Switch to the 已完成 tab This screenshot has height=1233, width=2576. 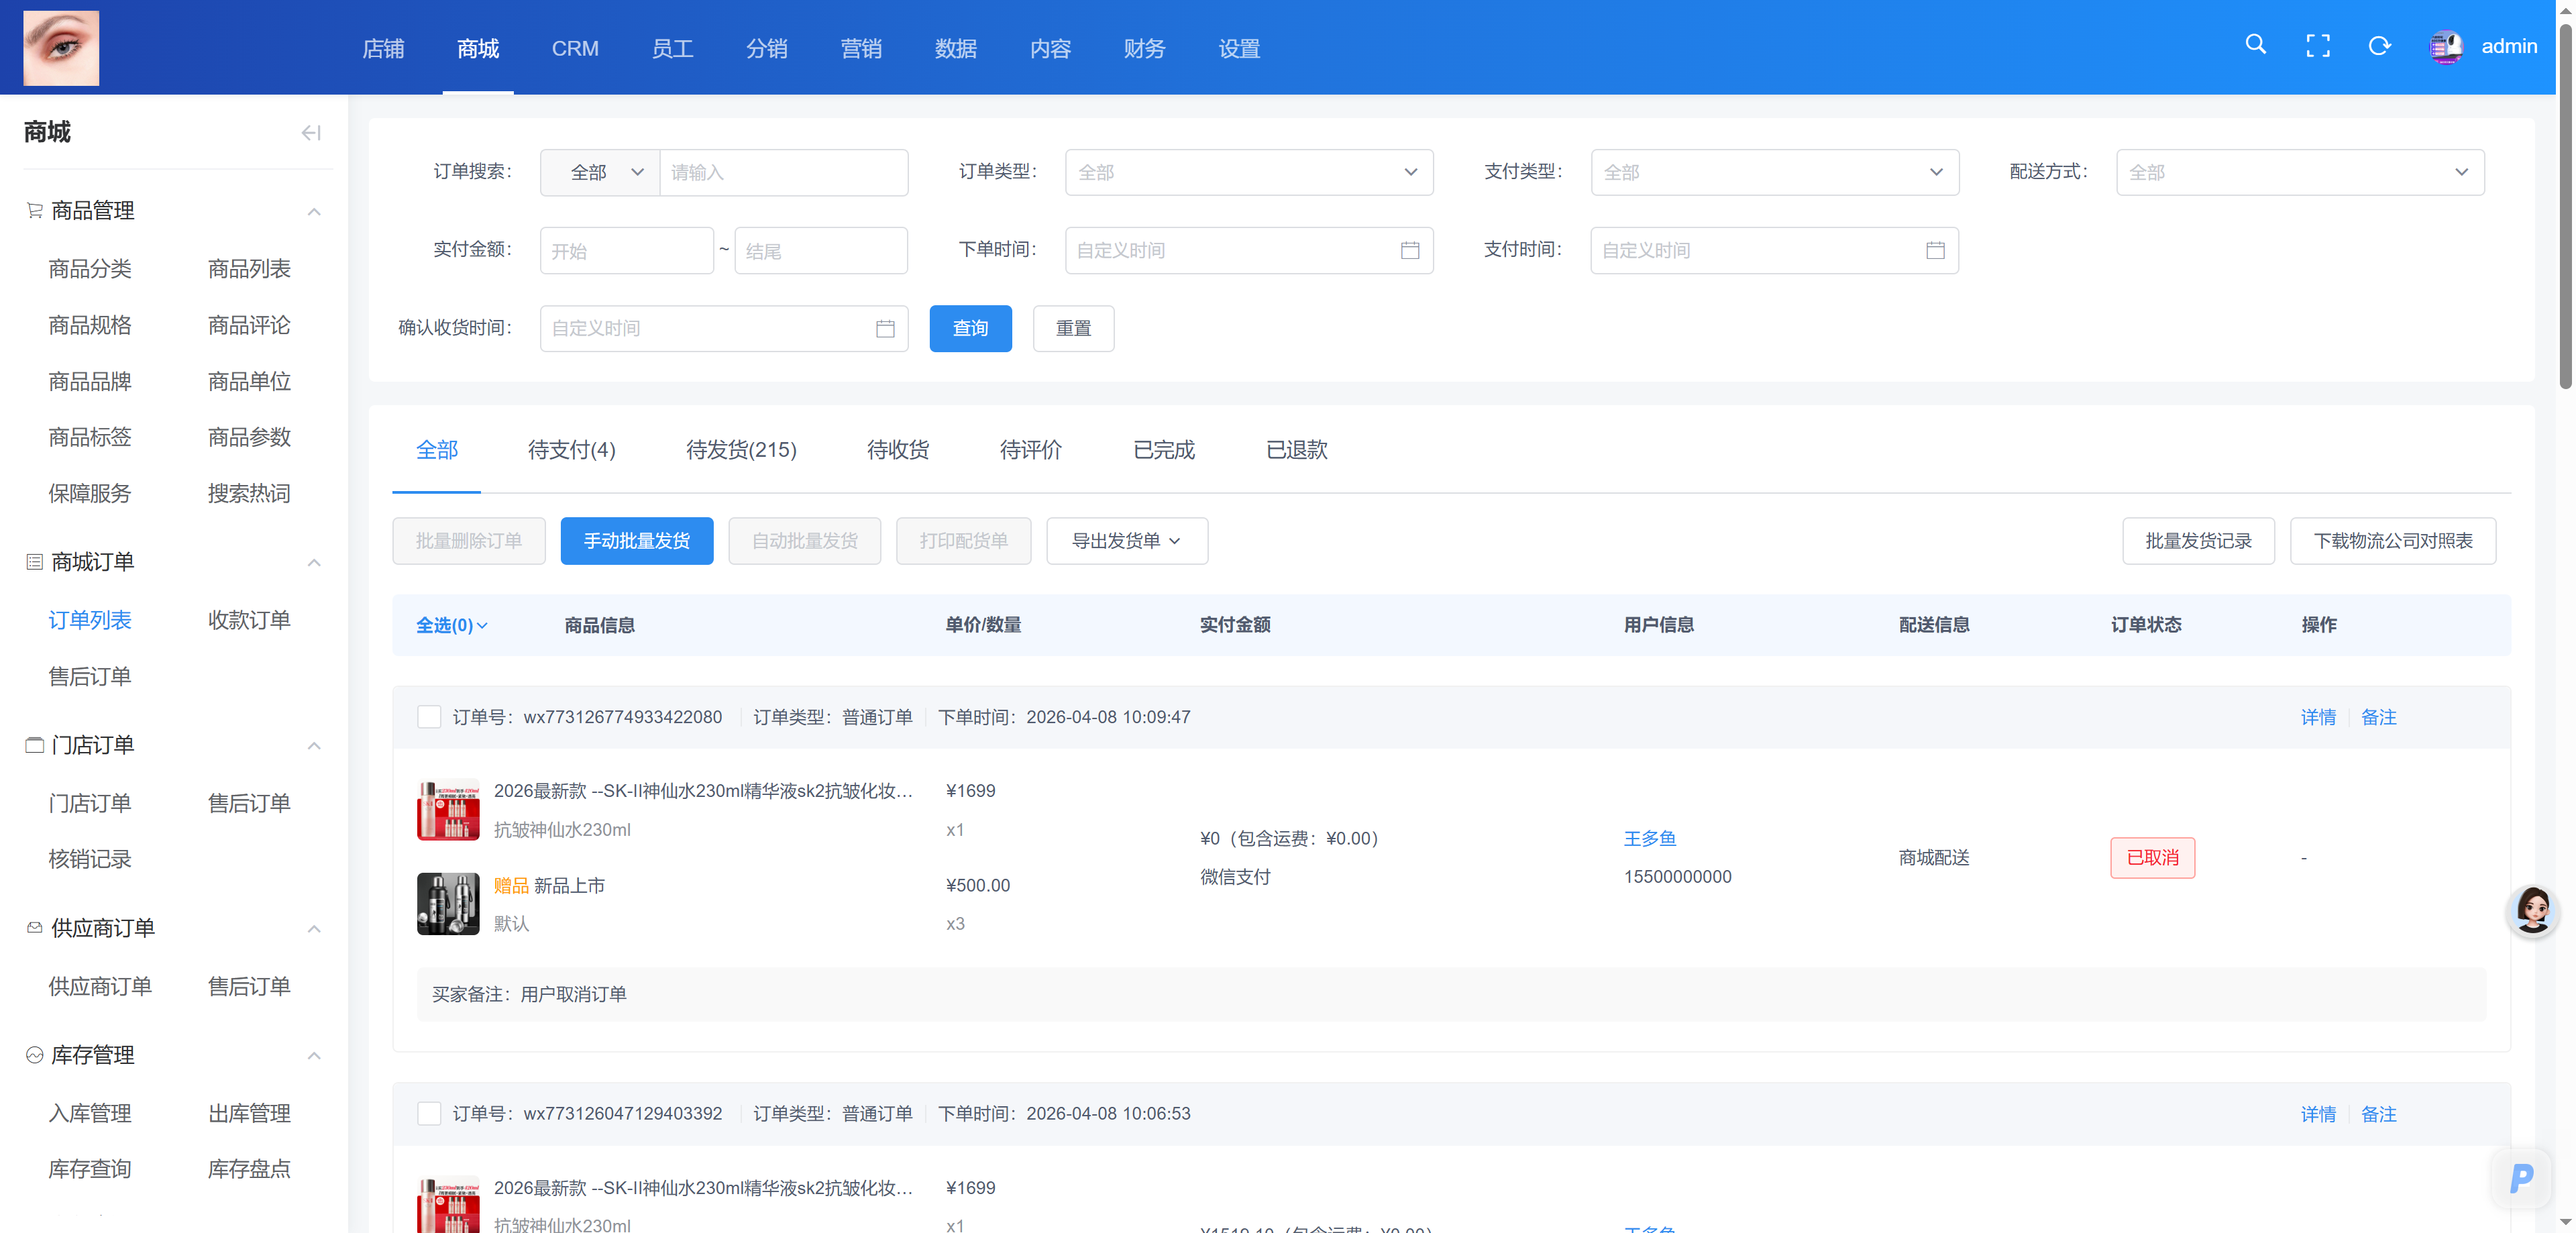[1164, 450]
